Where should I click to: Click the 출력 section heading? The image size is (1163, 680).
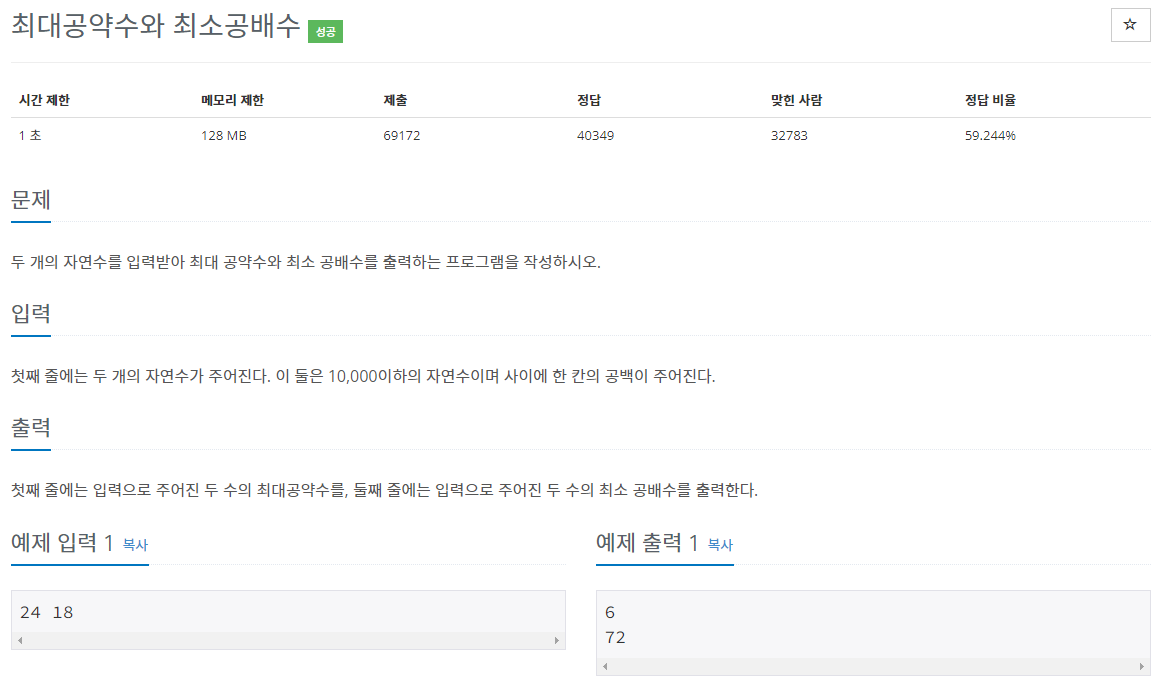point(29,427)
